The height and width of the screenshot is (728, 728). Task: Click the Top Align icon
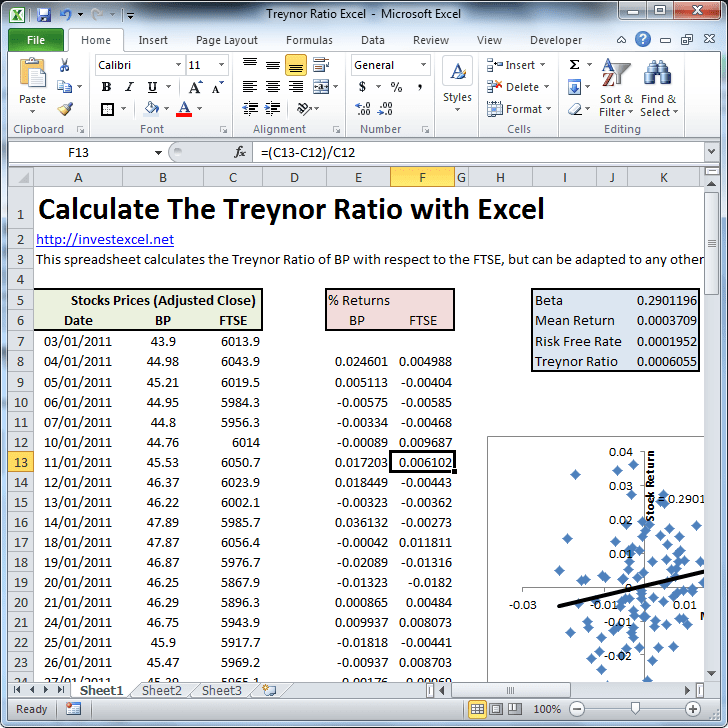pos(250,65)
